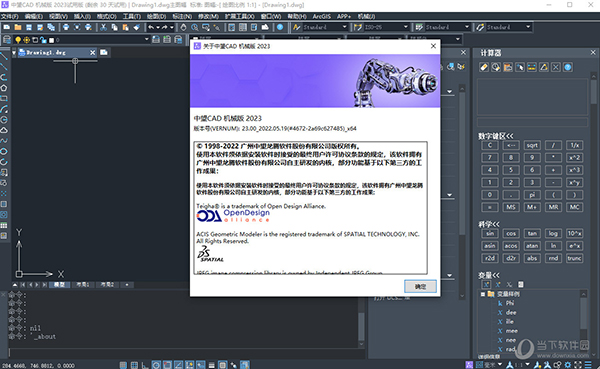This screenshot has width=600, height=369.
Task: Toggle the layer freeze sun icon
Action: click(26, 40)
